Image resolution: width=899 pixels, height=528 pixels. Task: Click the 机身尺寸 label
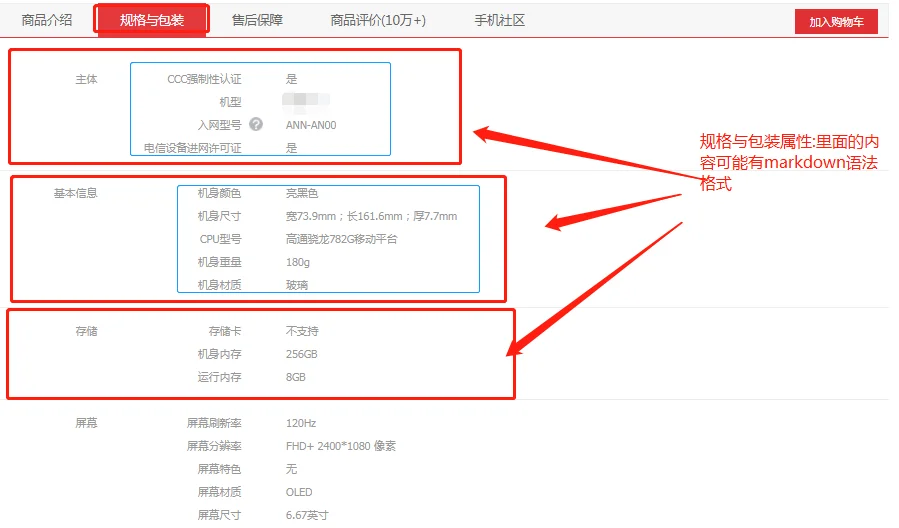220,216
